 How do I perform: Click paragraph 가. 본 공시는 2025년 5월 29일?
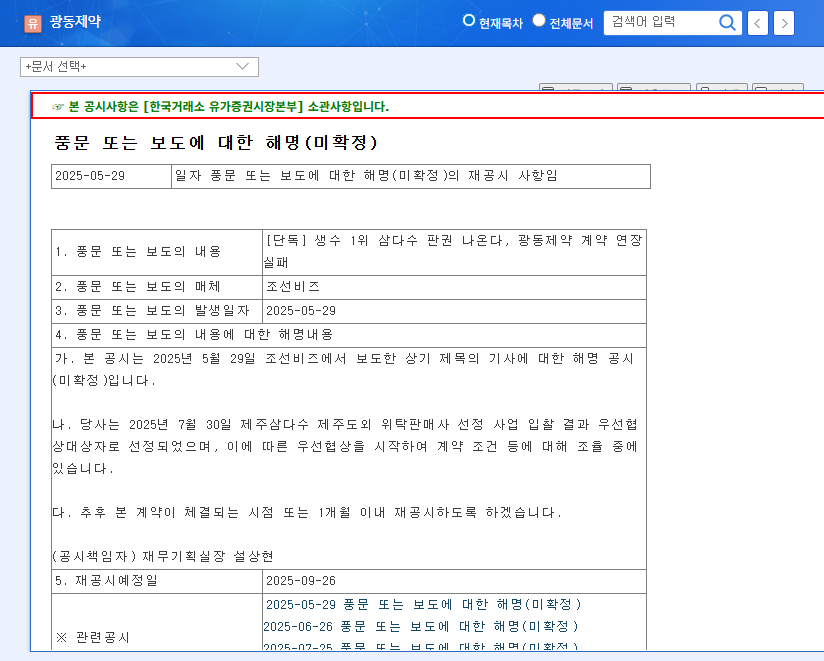pos(345,369)
